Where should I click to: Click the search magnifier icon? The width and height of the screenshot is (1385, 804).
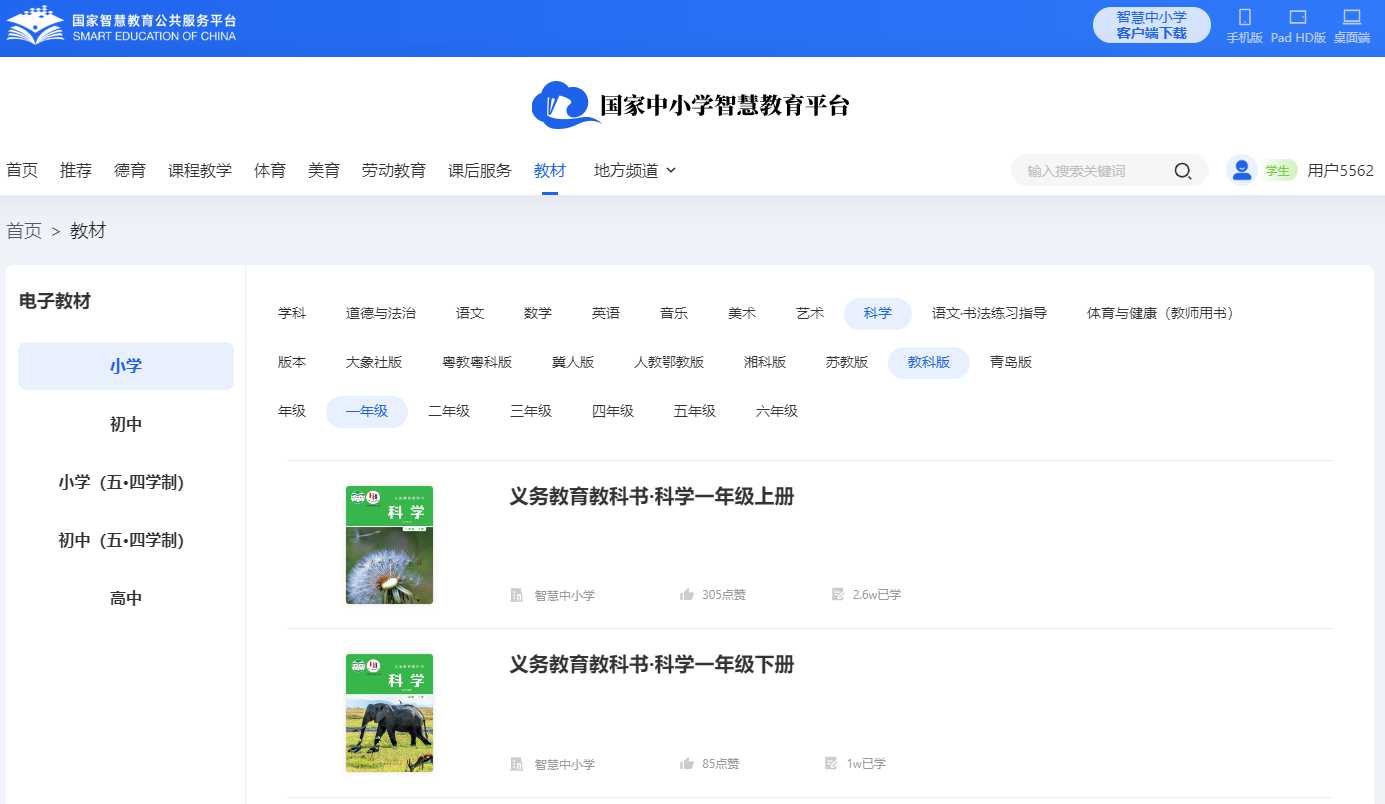[1182, 171]
